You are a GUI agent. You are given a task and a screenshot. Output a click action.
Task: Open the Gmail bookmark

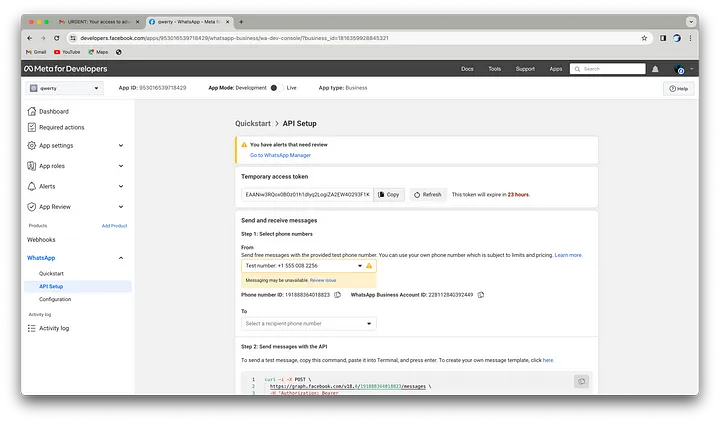point(36,52)
